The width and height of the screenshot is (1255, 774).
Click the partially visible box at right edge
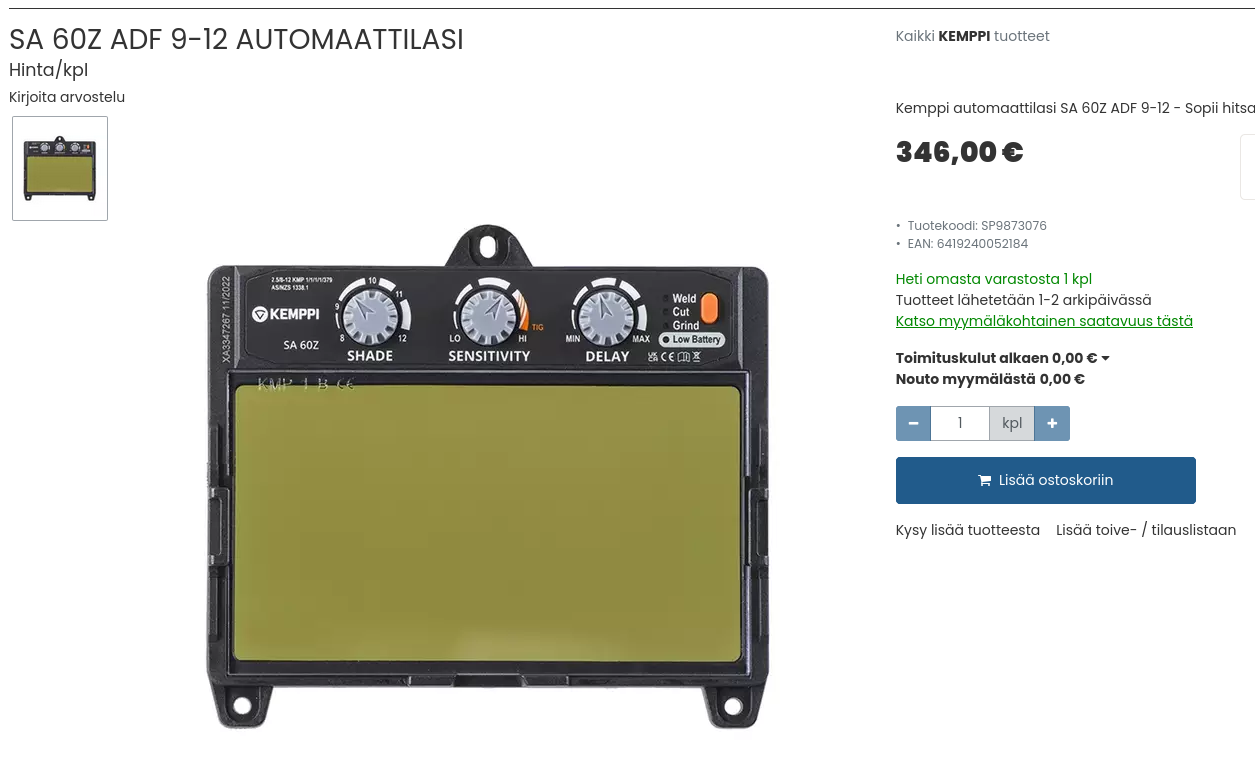[x=1248, y=167]
